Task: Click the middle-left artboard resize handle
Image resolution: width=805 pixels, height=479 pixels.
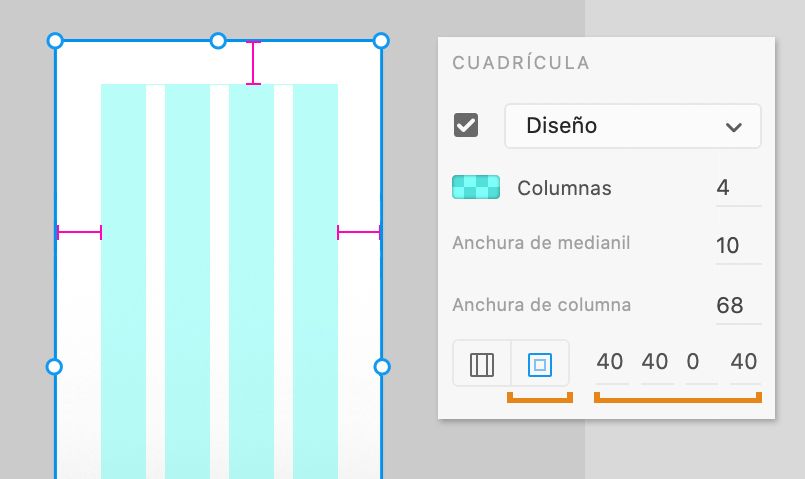Action: pos(54,367)
